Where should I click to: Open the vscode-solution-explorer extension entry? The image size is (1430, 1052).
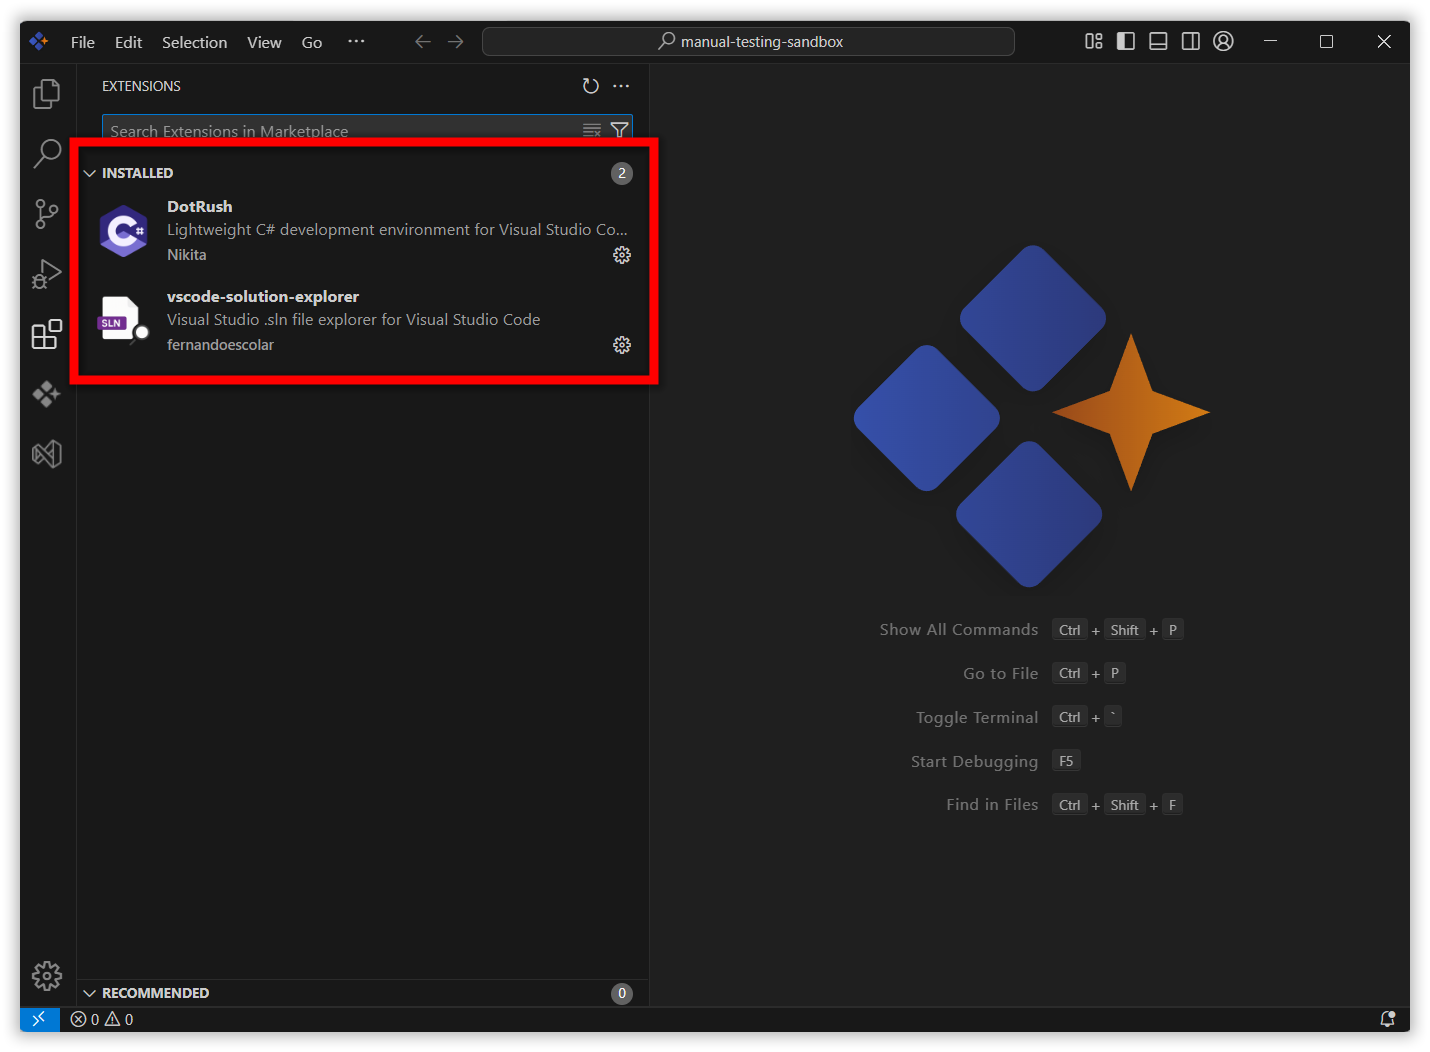[x=364, y=321]
